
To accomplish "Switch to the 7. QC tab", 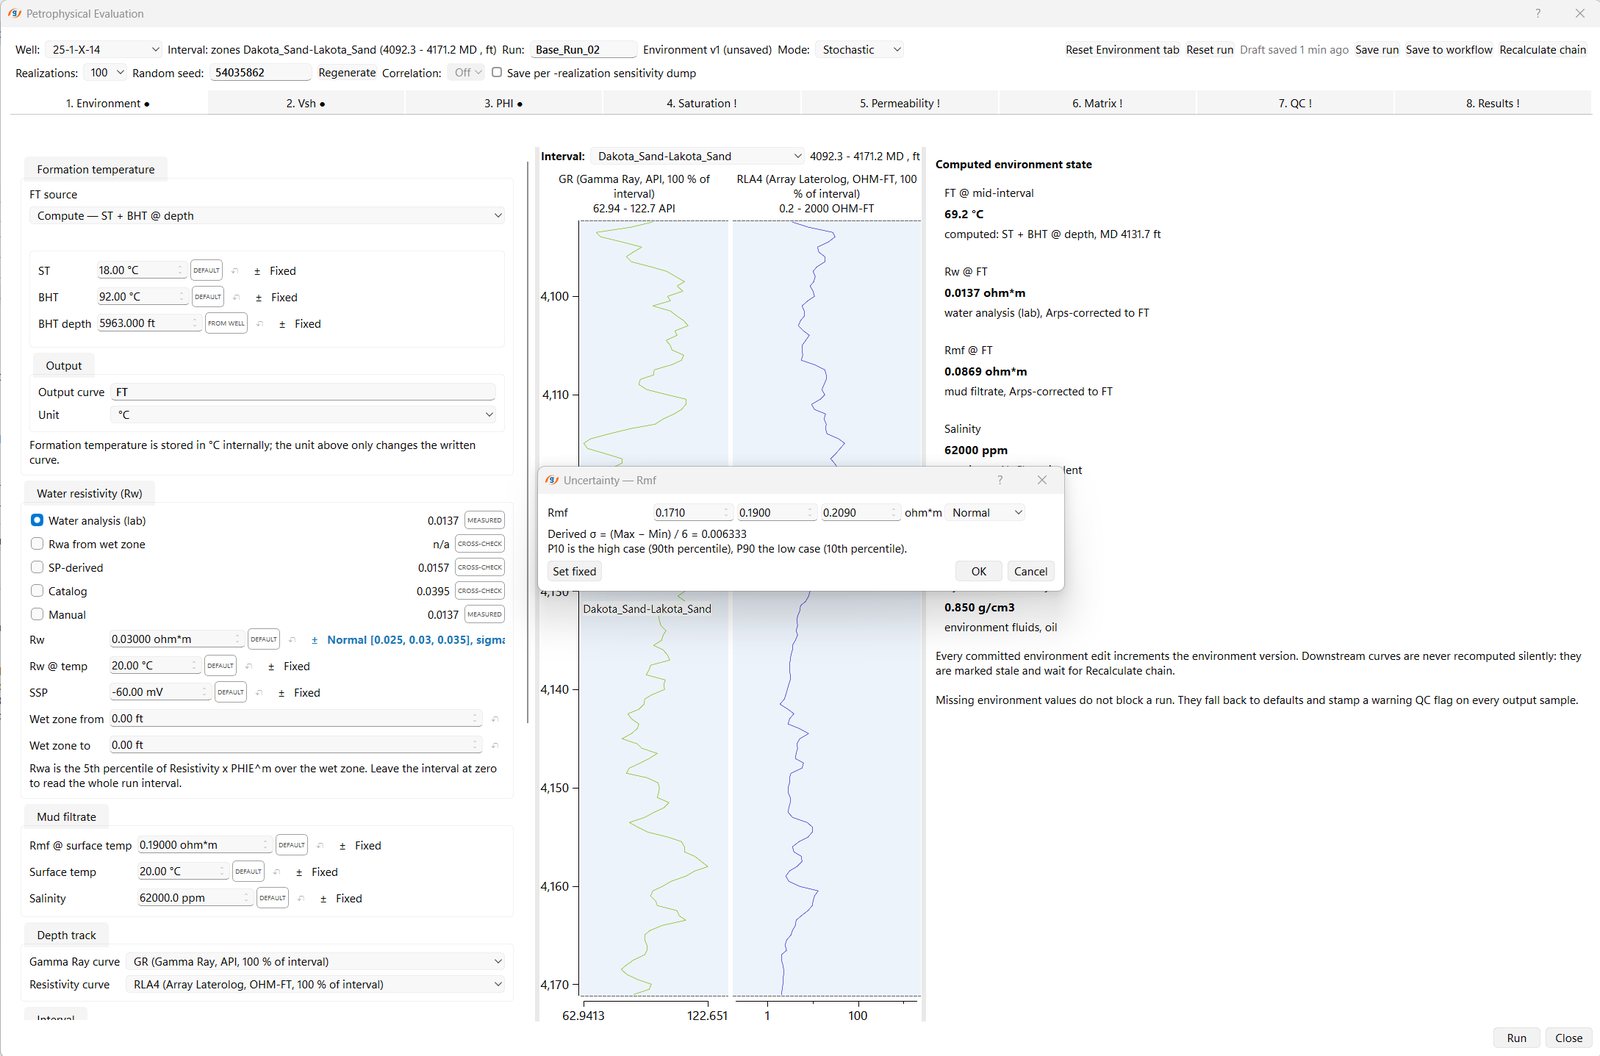I will [x=1295, y=103].
